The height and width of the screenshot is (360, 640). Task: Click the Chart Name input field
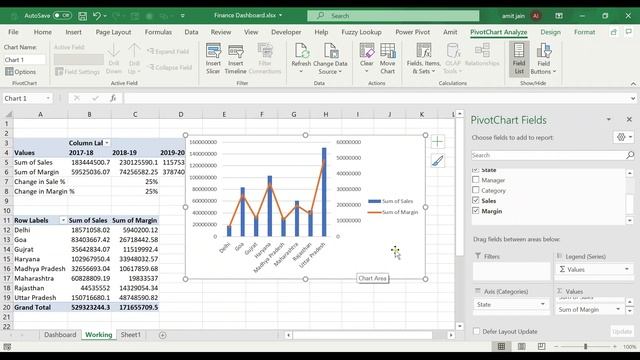(x=24, y=60)
